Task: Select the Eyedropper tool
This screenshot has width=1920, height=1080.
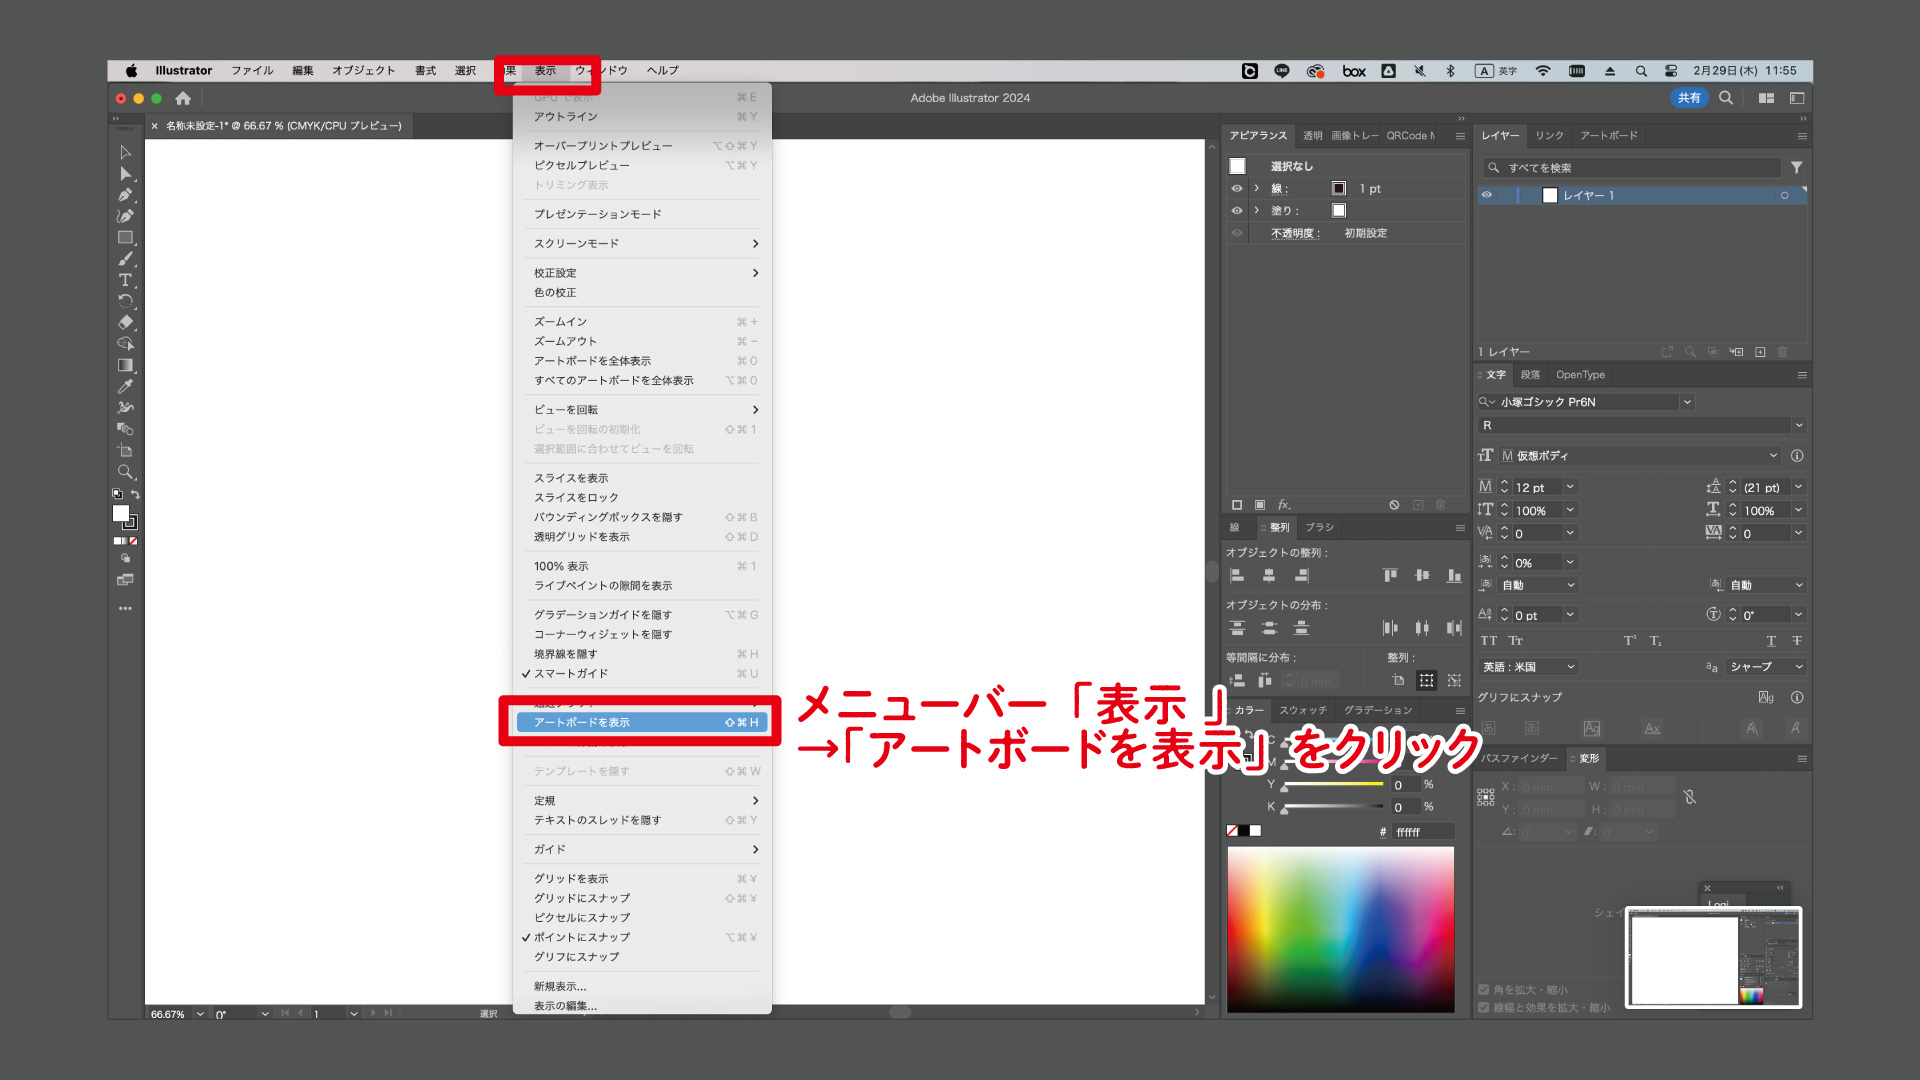Action: [x=125, y=387]
